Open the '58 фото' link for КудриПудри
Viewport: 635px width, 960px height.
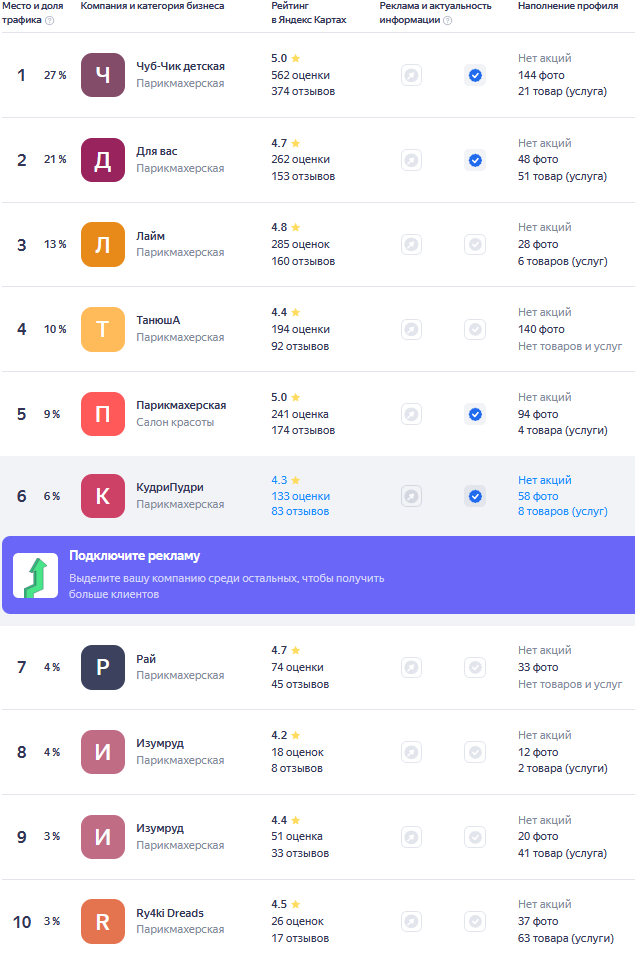[538, 496]
